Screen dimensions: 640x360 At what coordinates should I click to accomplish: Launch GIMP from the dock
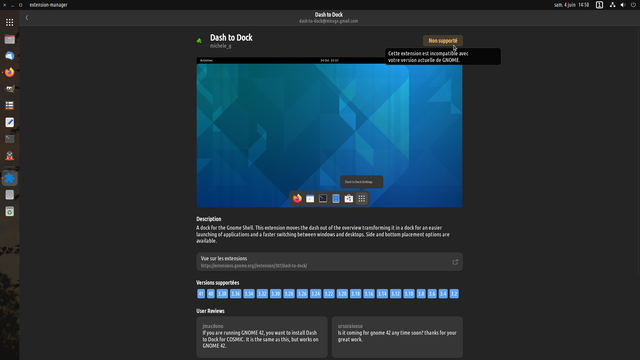[x=9, y=89]
